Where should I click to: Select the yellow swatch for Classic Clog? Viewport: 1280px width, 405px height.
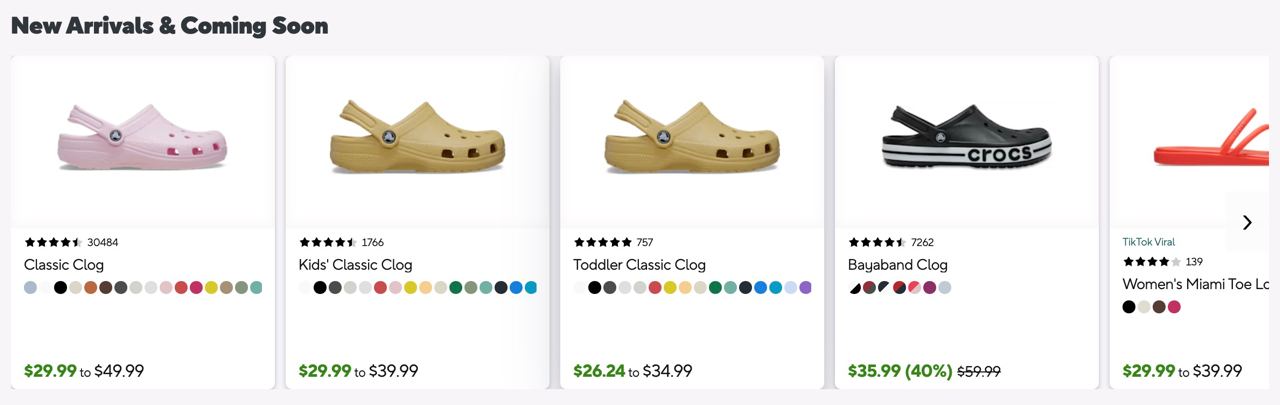click(x=211, y=288)
